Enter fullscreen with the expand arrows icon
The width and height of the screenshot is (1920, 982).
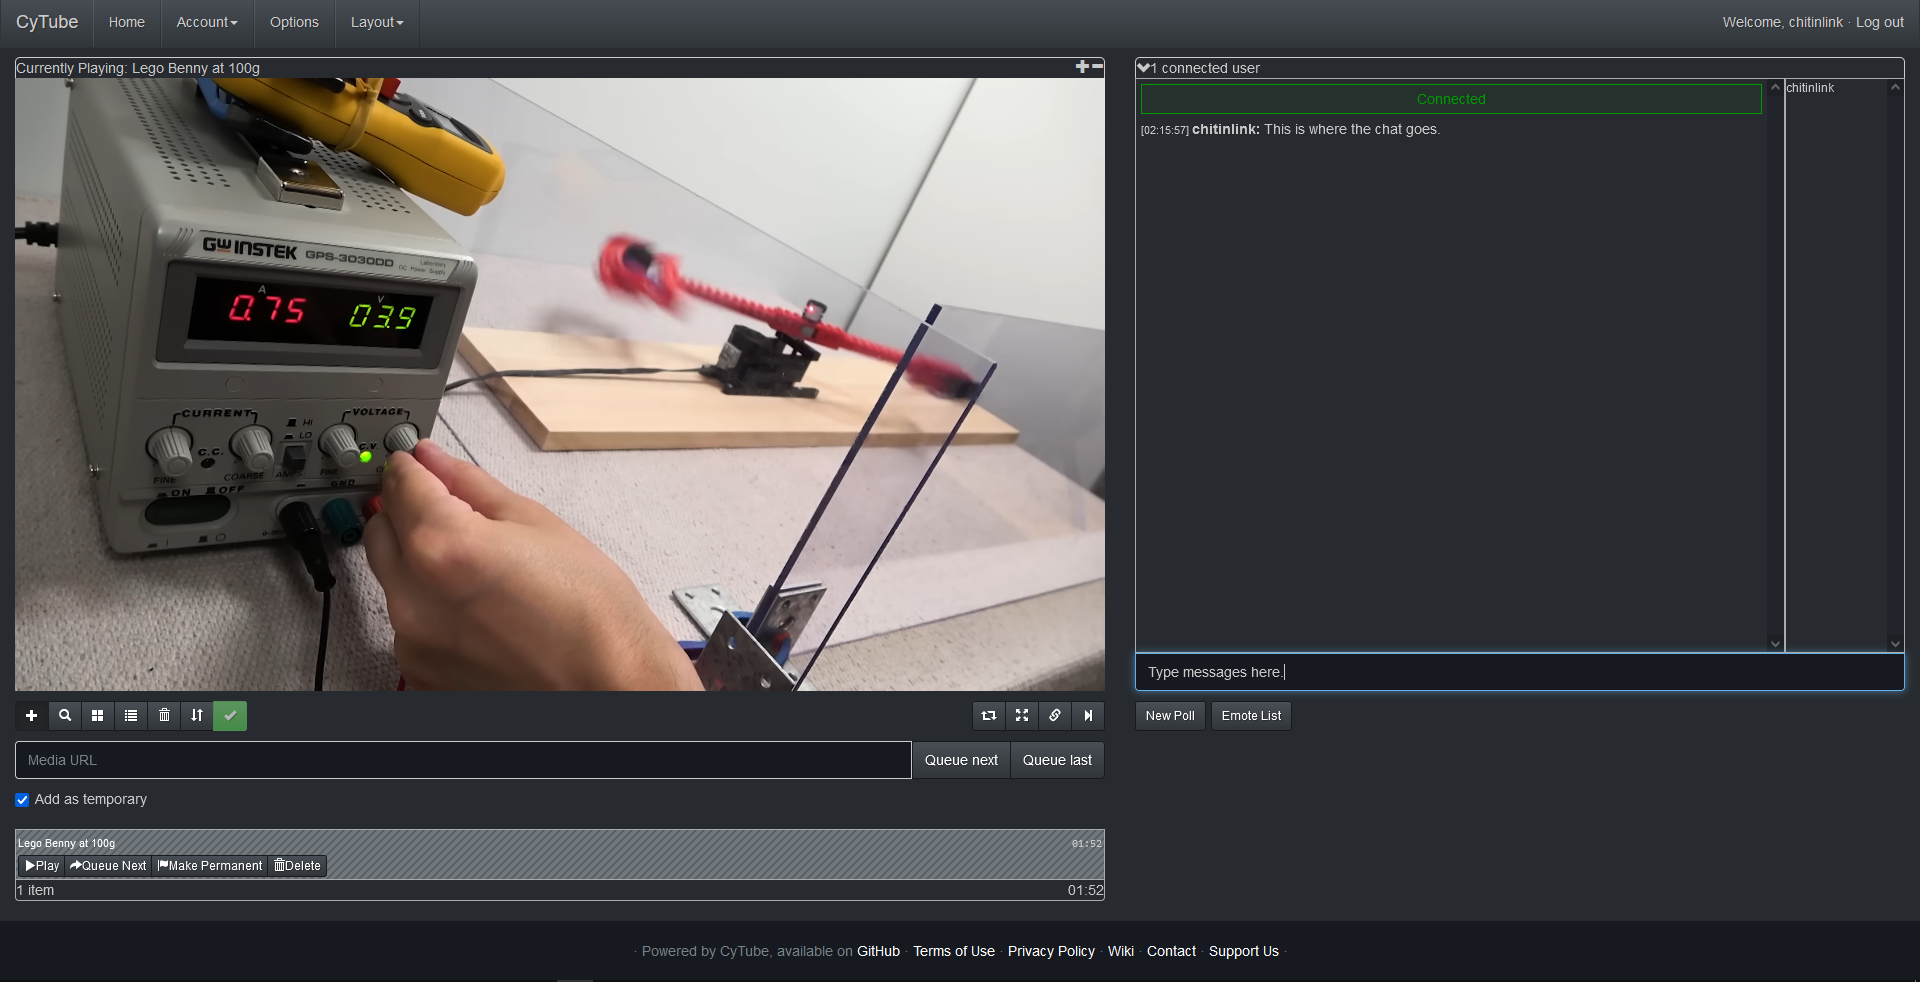coord(1021,716)
